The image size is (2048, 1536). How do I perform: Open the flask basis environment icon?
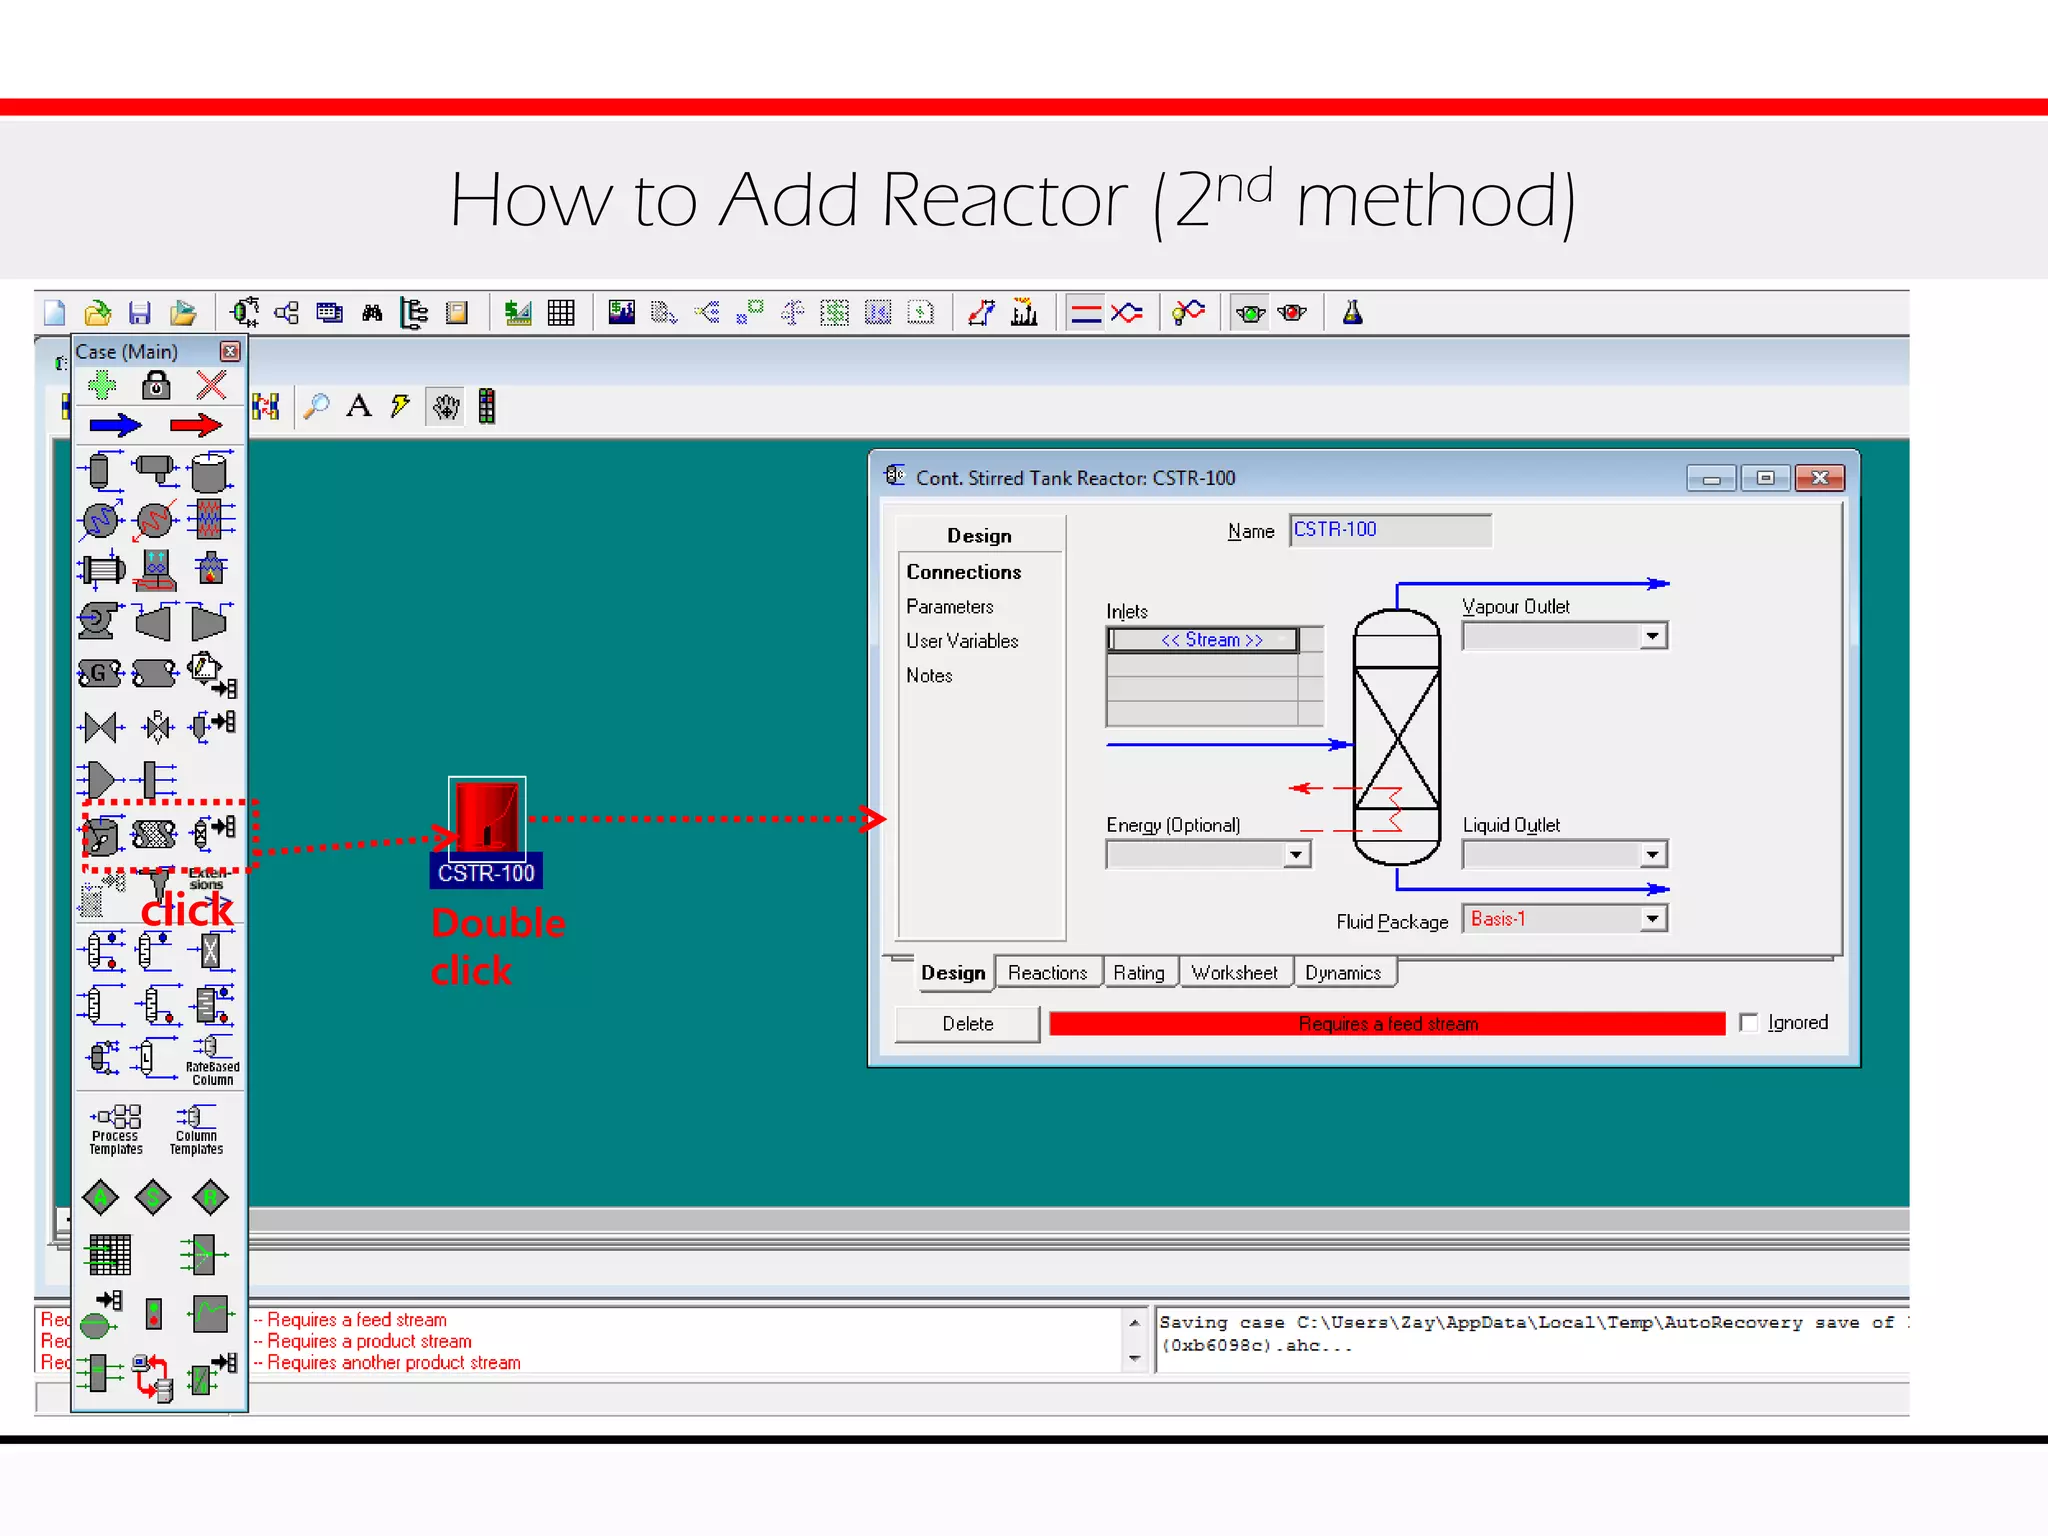tap(1352, 313)
